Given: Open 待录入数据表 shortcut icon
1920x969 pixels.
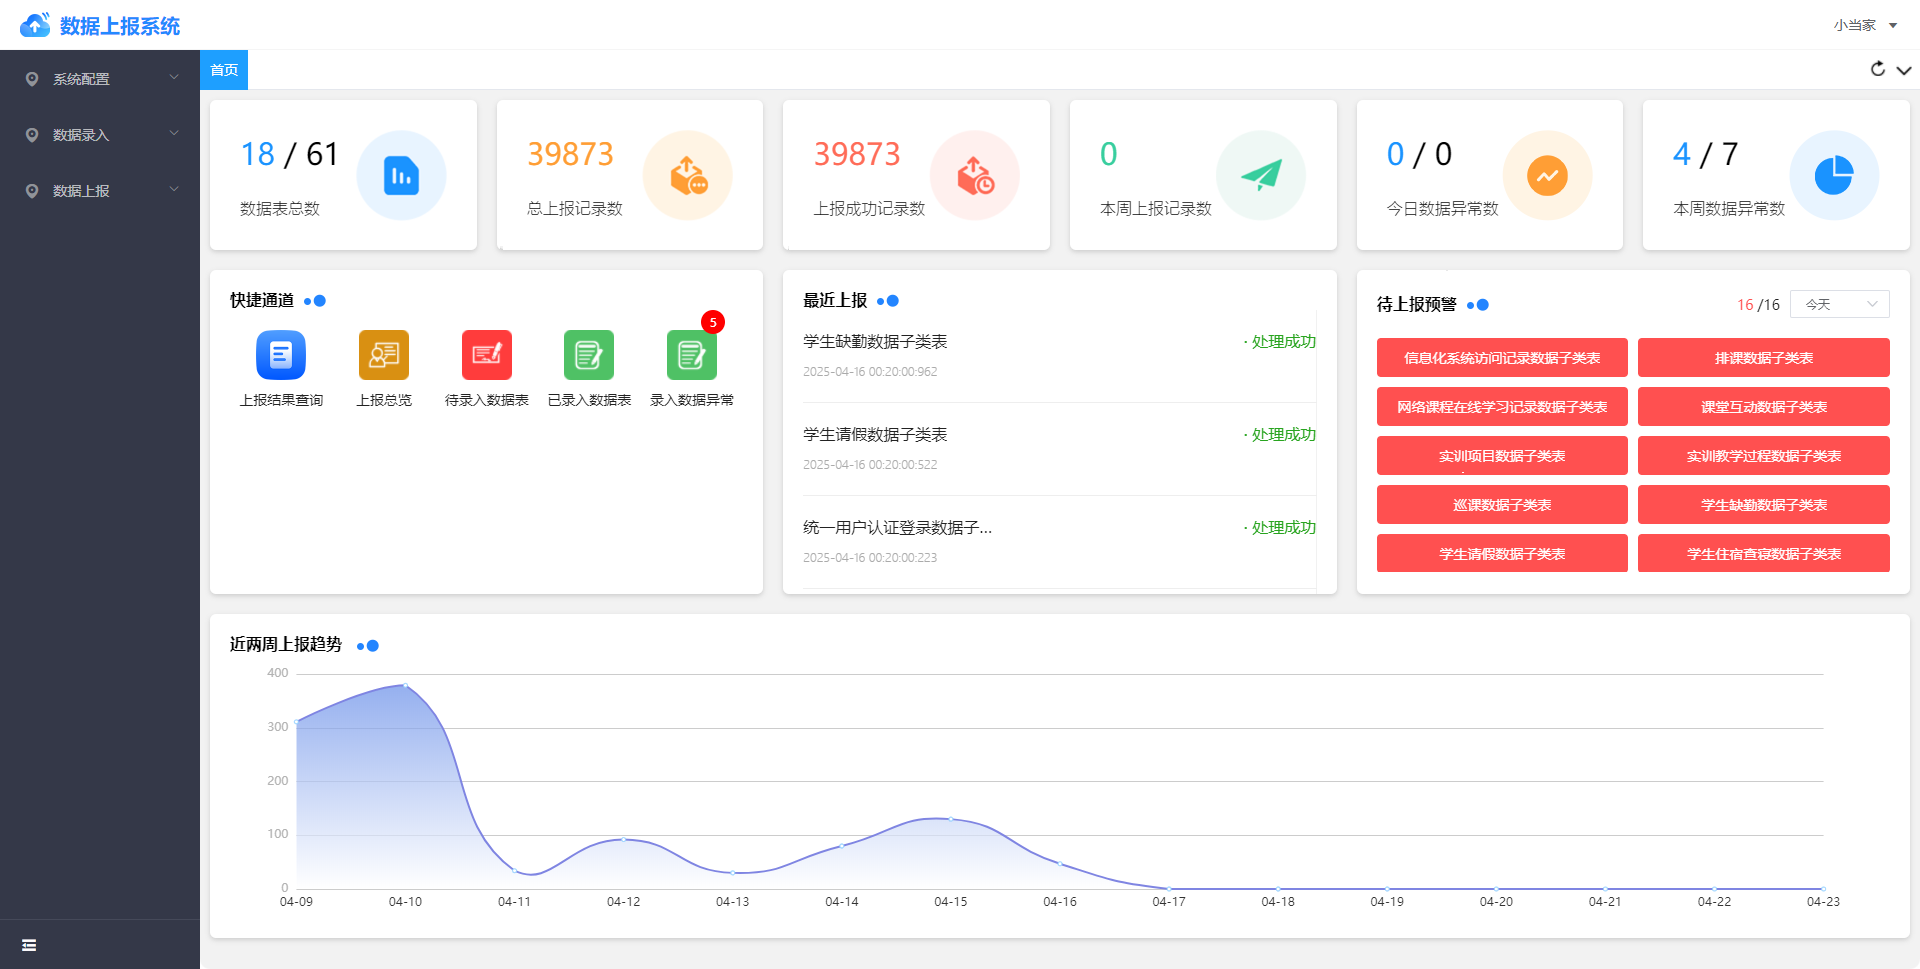Looking at the screenshot, I should (x=487, y=355).
